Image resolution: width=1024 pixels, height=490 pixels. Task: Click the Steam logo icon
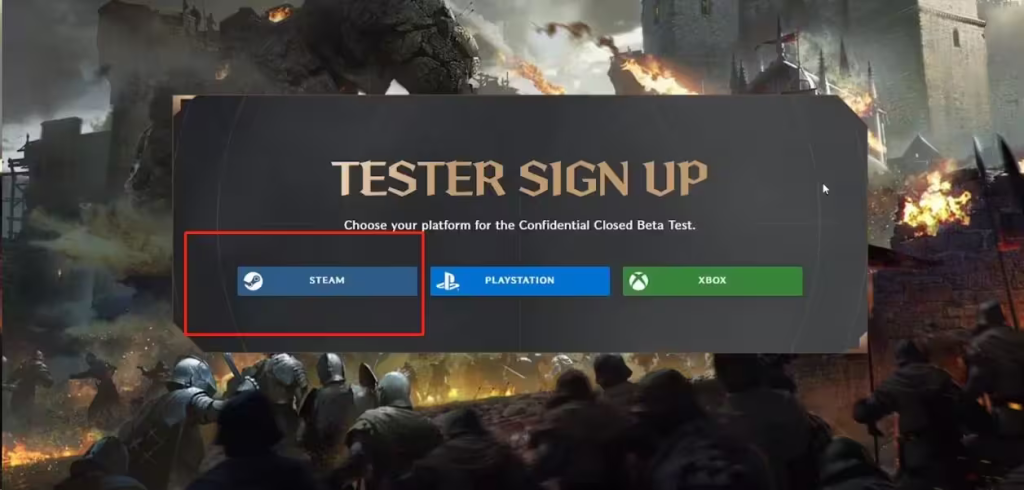click(x=253, y=281)
